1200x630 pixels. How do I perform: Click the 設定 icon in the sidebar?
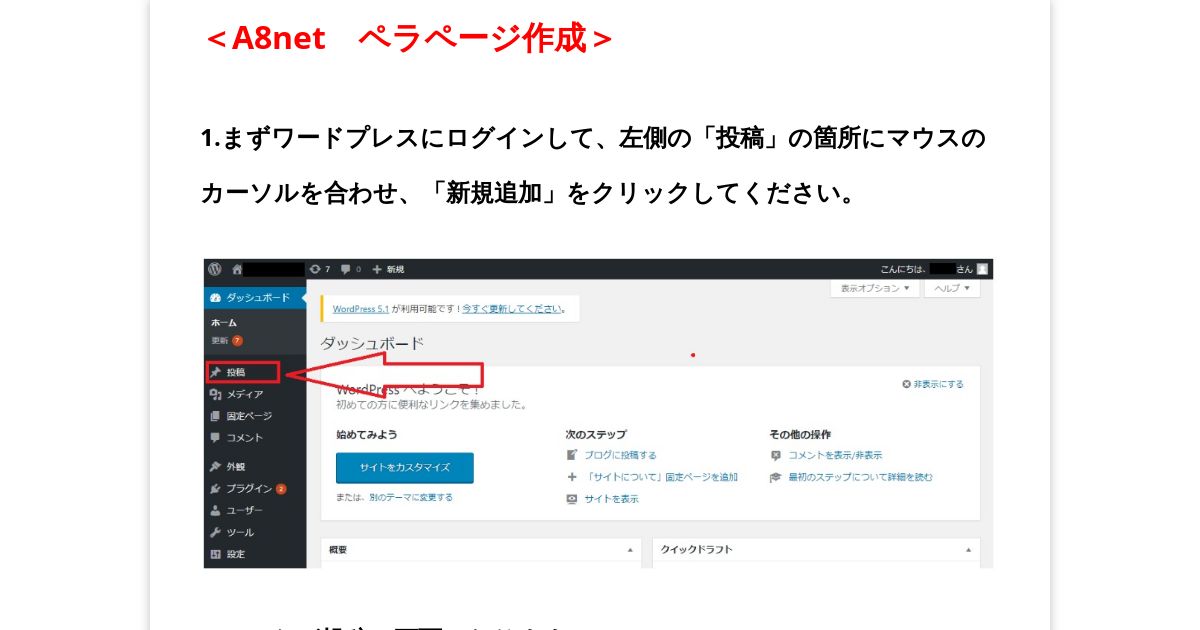215,554
